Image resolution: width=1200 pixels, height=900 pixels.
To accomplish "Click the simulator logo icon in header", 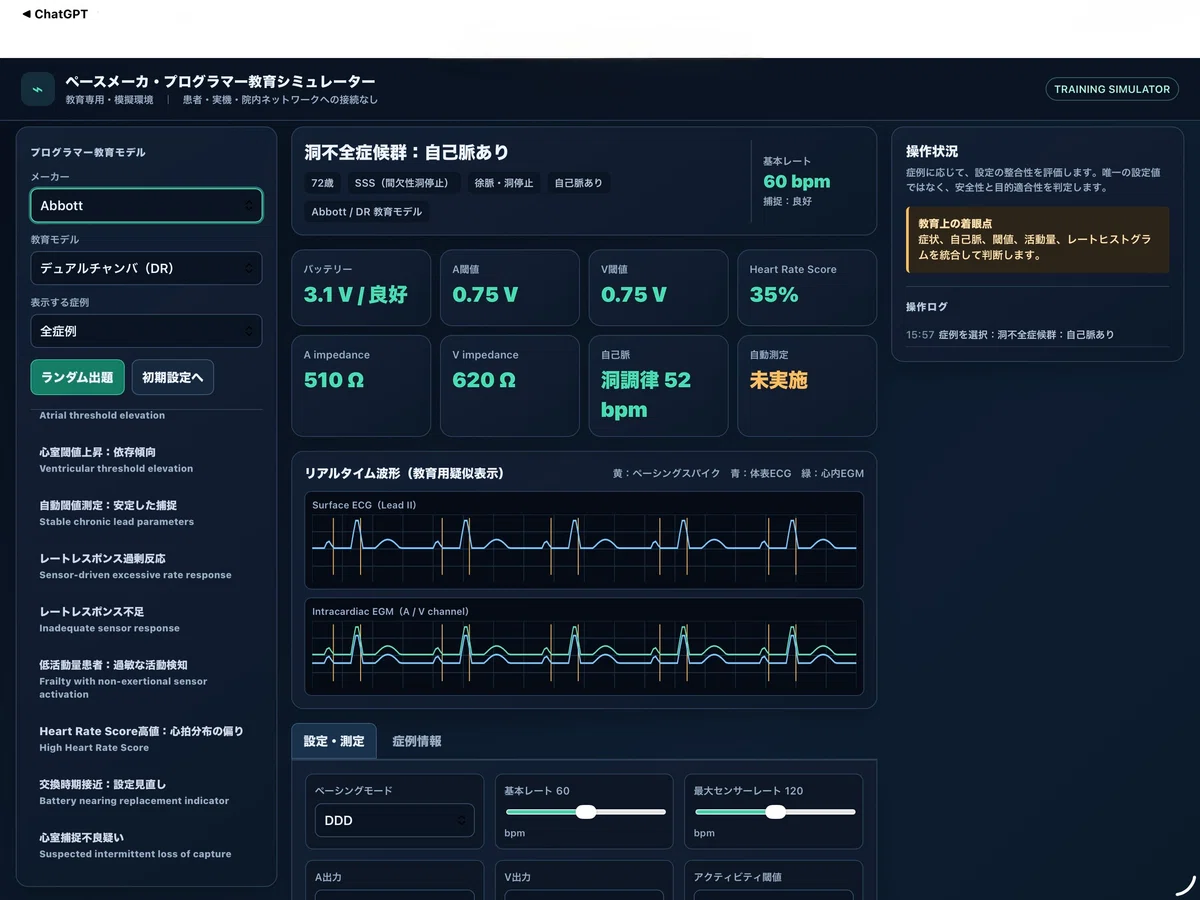I will pyautogui.click(x=38, y=89).
